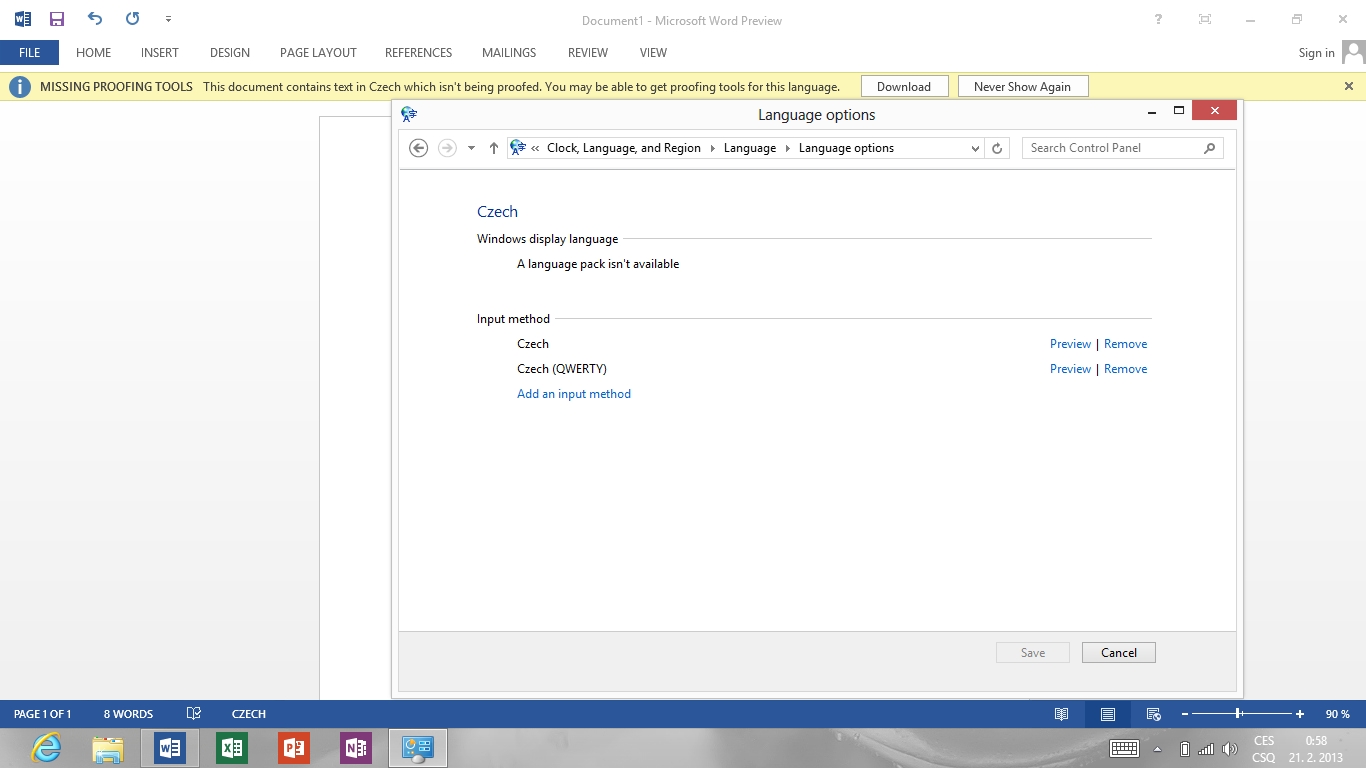Click the Language breadcrumb item
Screen dimensions: 1366x768
(x=750, y=148)
